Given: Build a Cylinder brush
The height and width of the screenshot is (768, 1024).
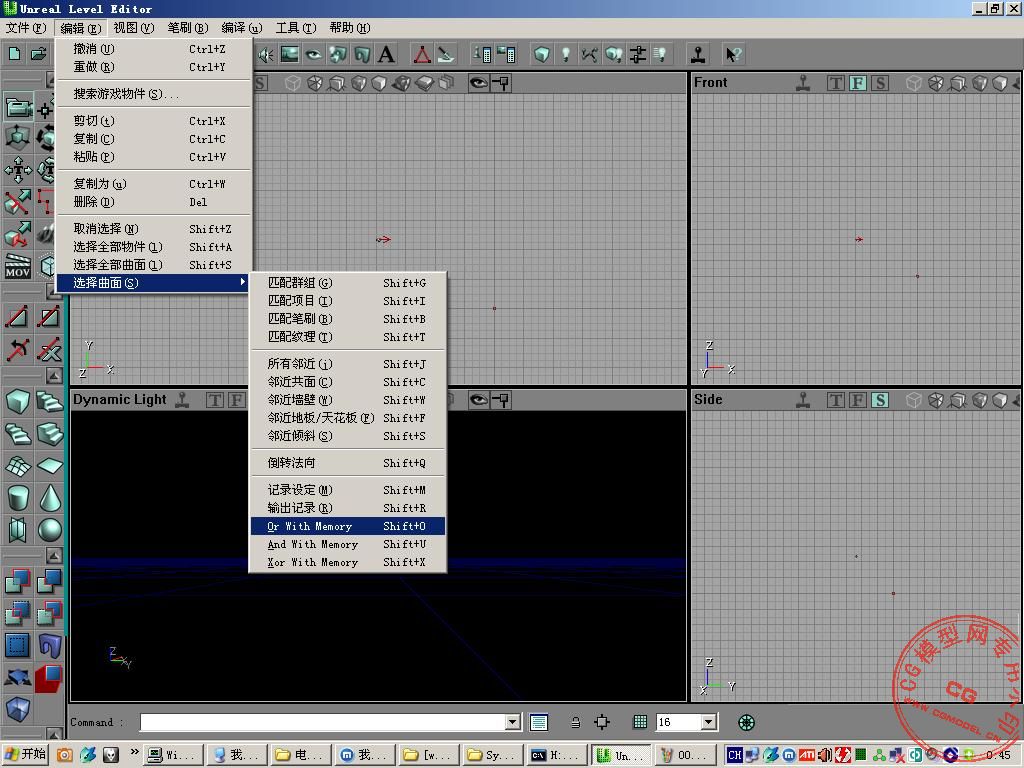Looking at the screenshot, I should (18, 498).
